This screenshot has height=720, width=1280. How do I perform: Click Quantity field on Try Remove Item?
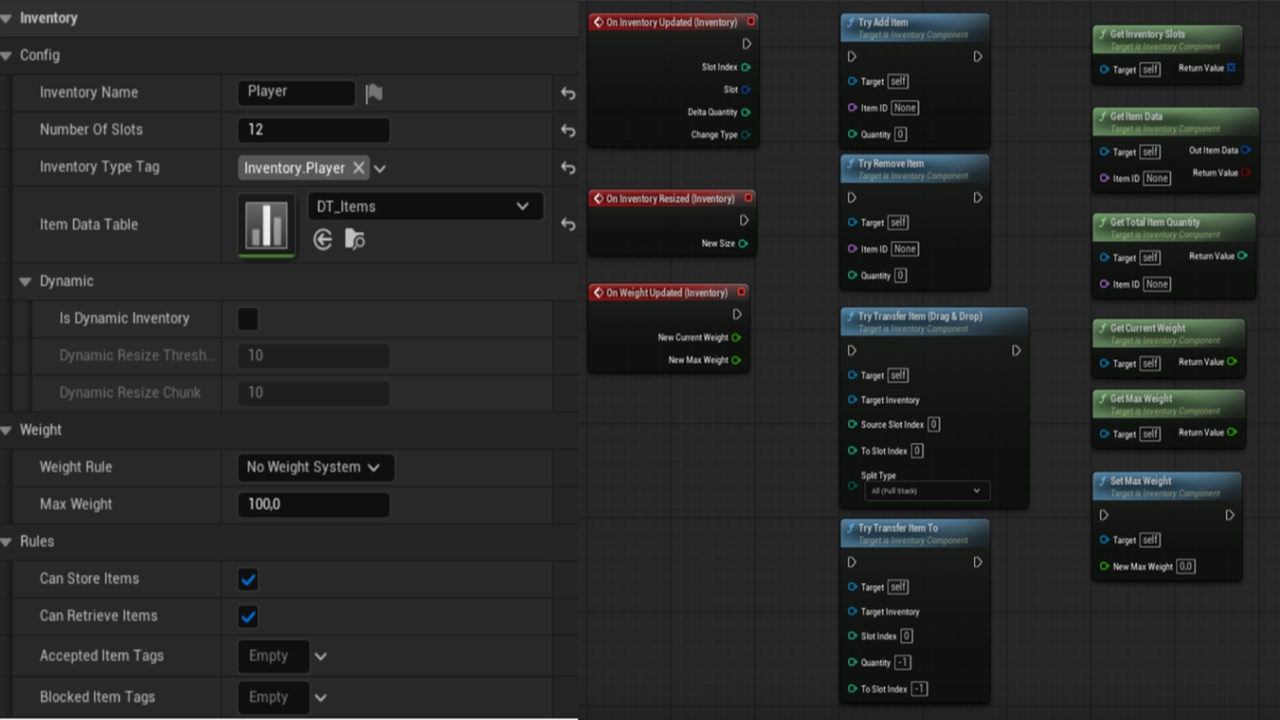point(901,275)
